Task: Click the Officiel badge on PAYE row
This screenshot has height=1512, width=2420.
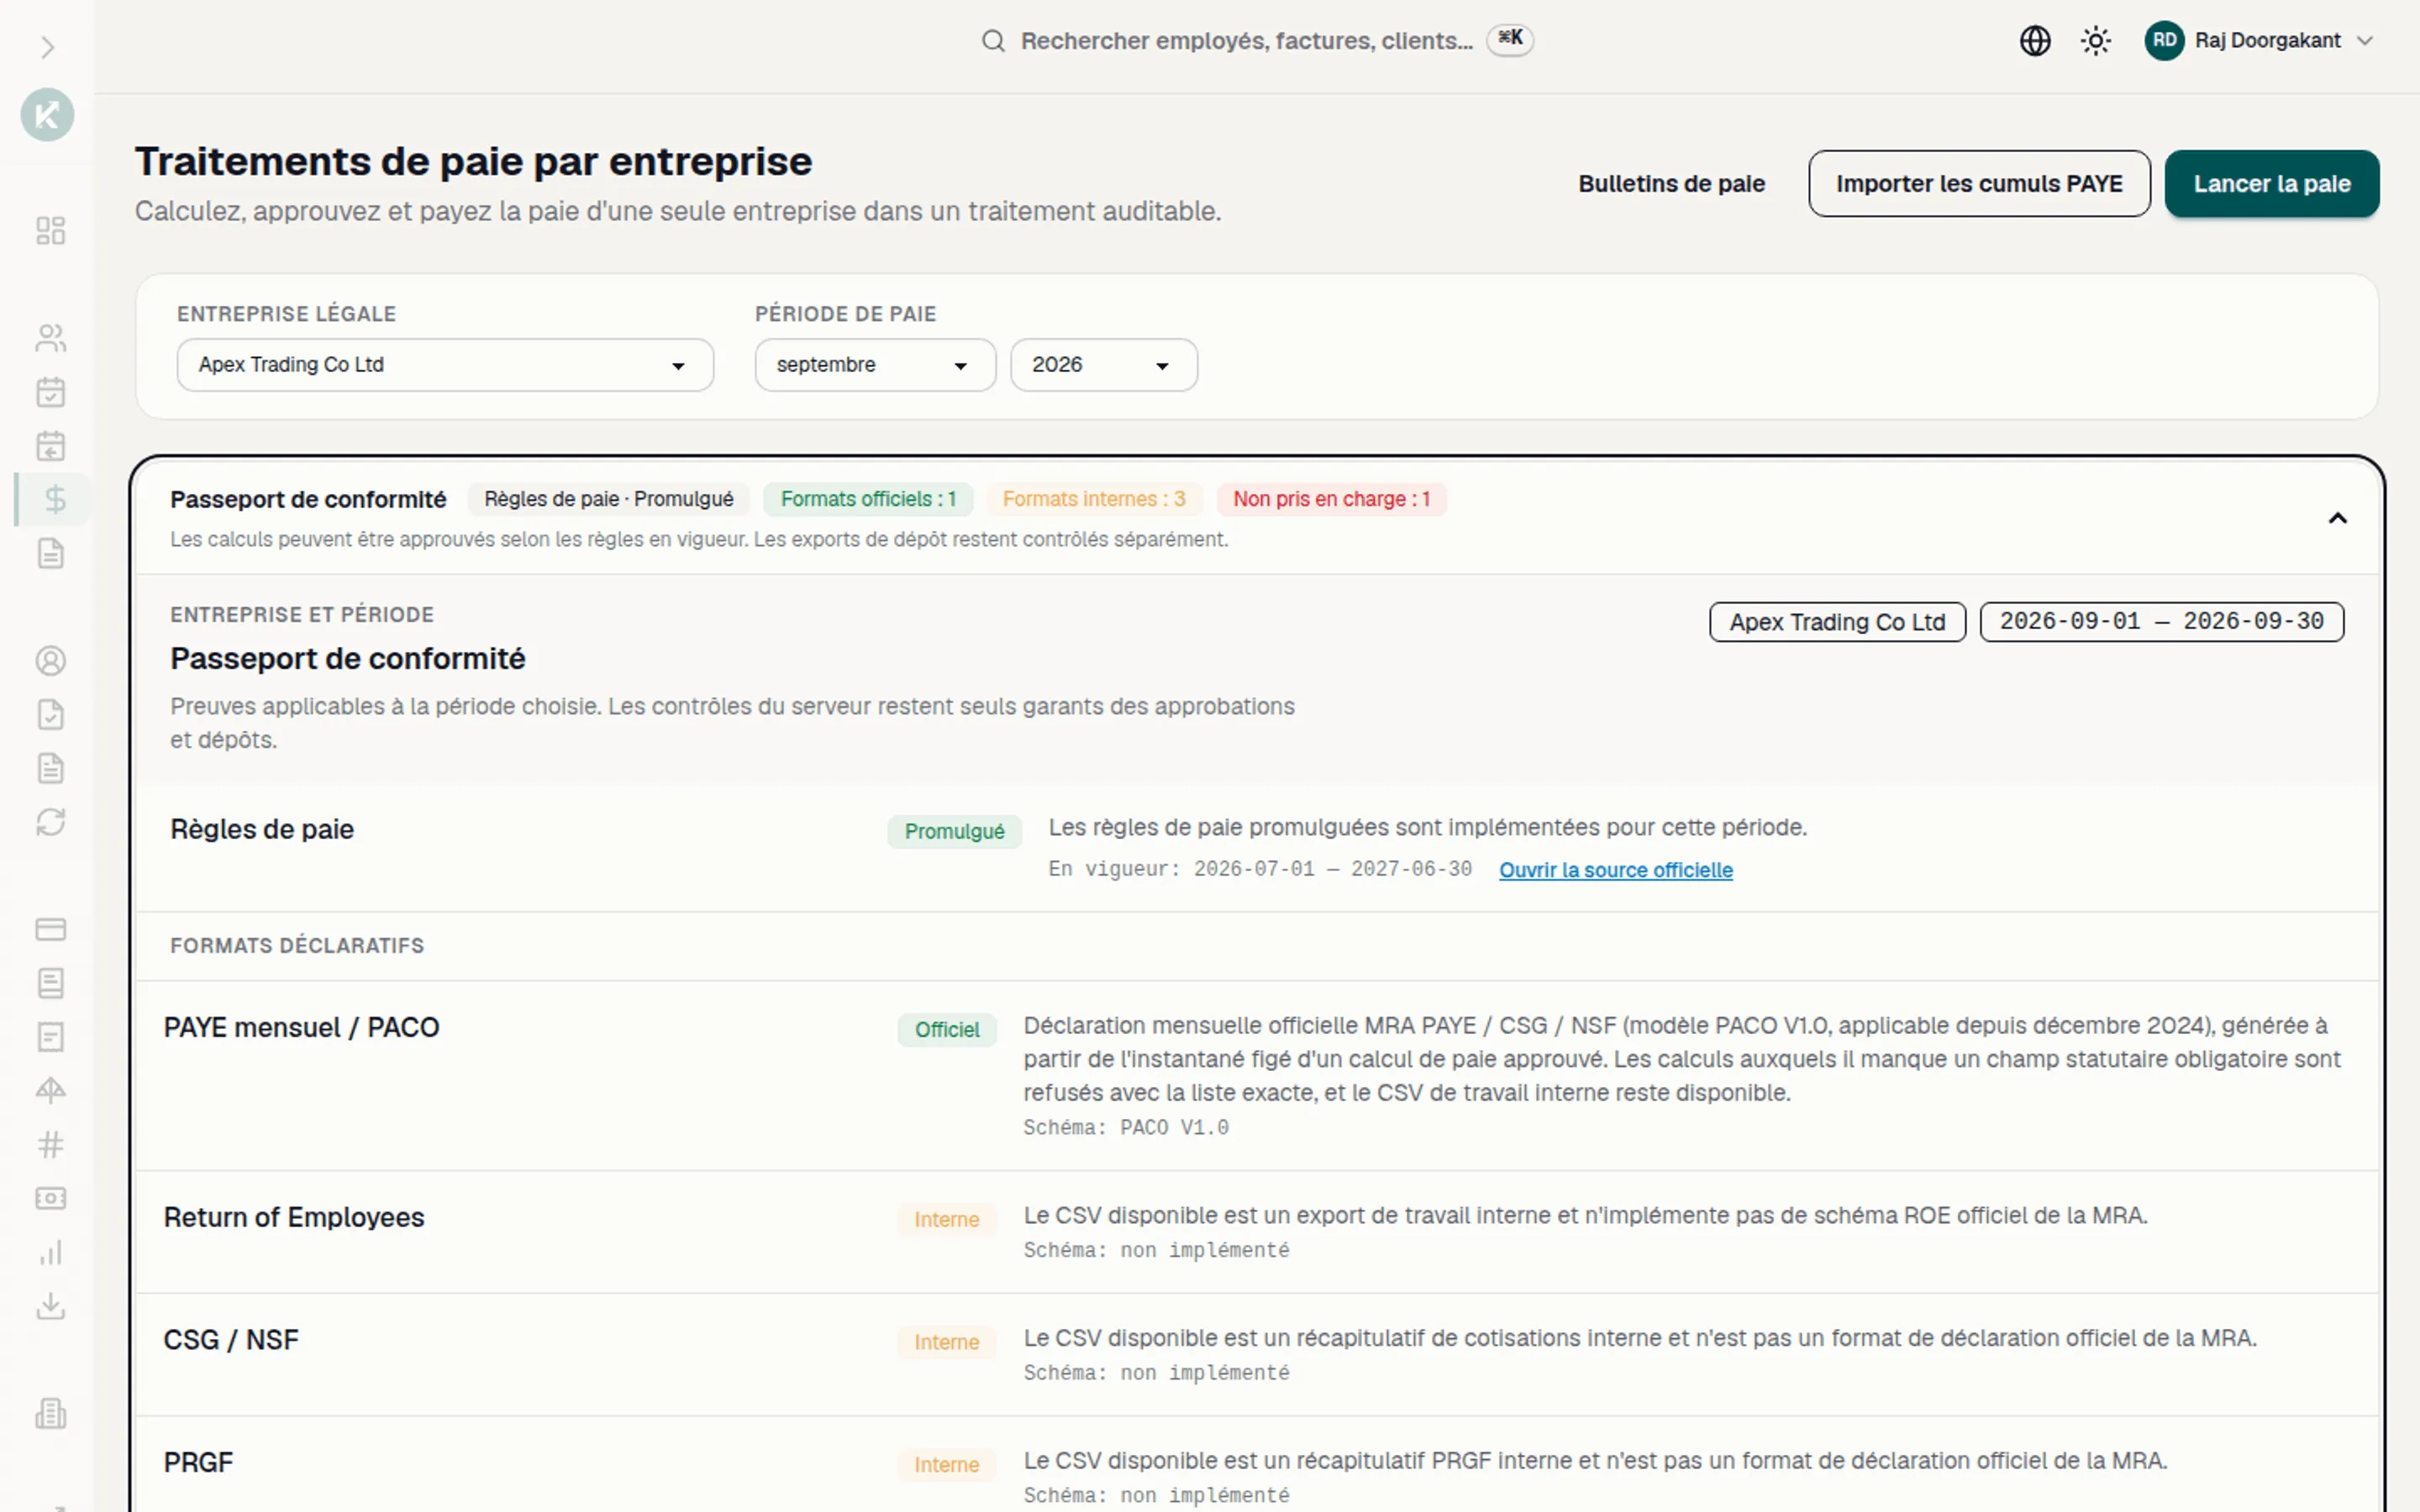Action: pyautogui.click(x=947, y=1030)
